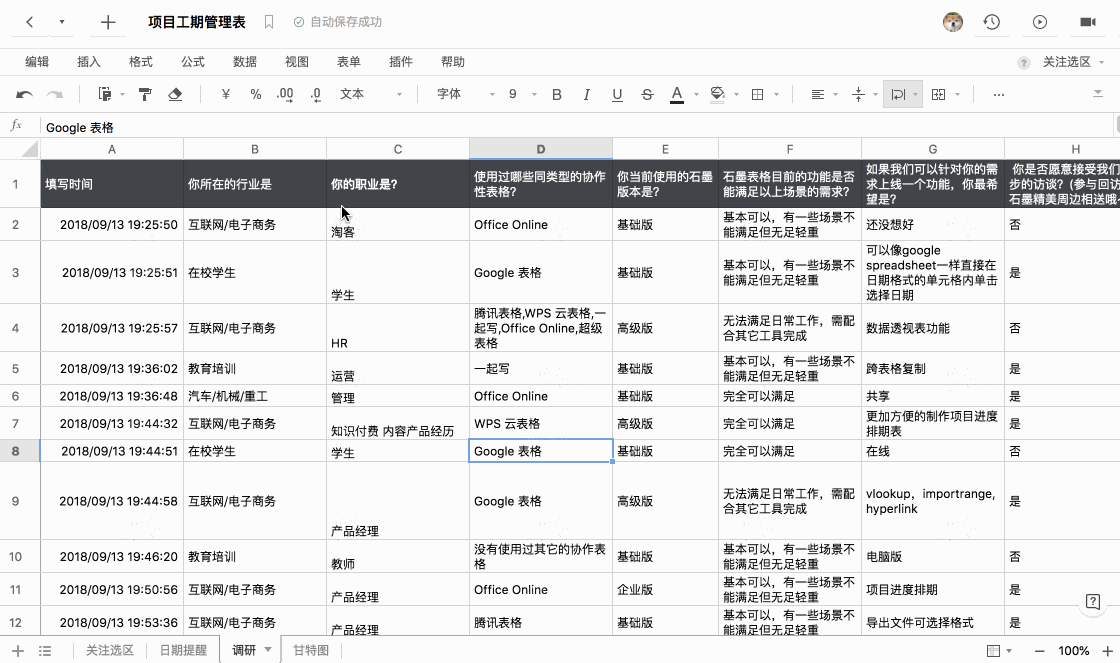
Task: Click the horizontal align icon
Action: pos(818,94)
